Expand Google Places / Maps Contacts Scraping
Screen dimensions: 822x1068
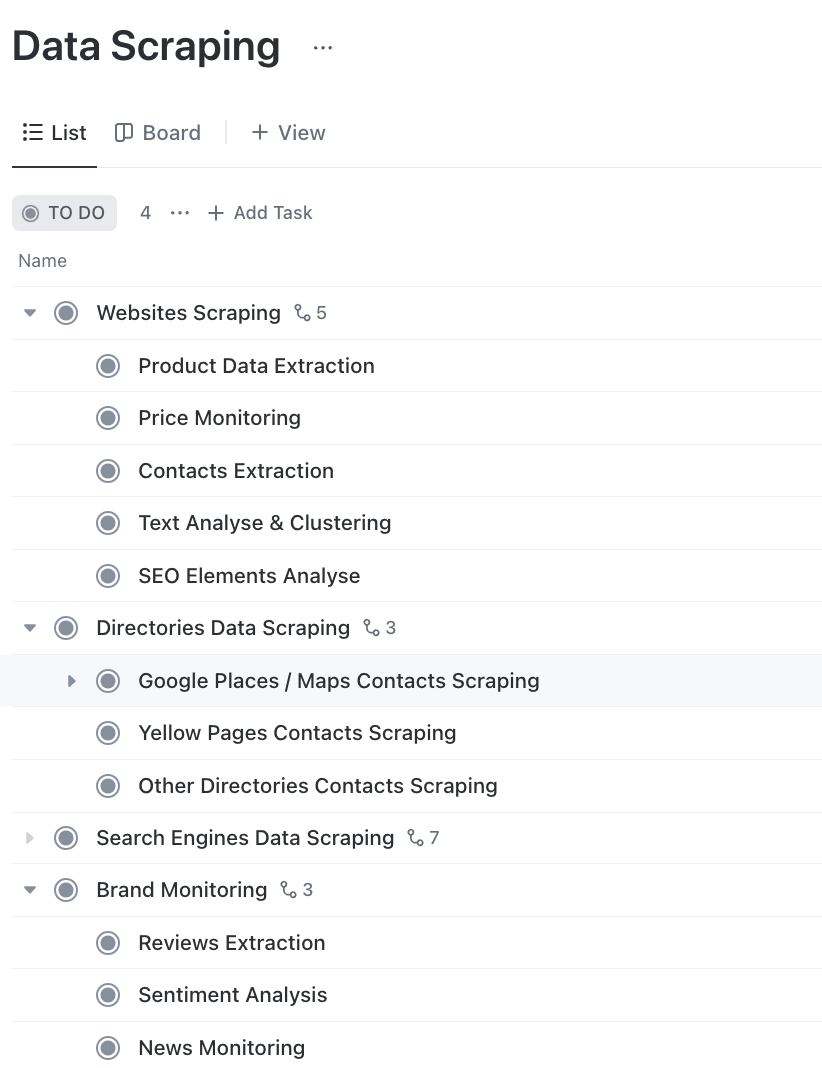71,681
